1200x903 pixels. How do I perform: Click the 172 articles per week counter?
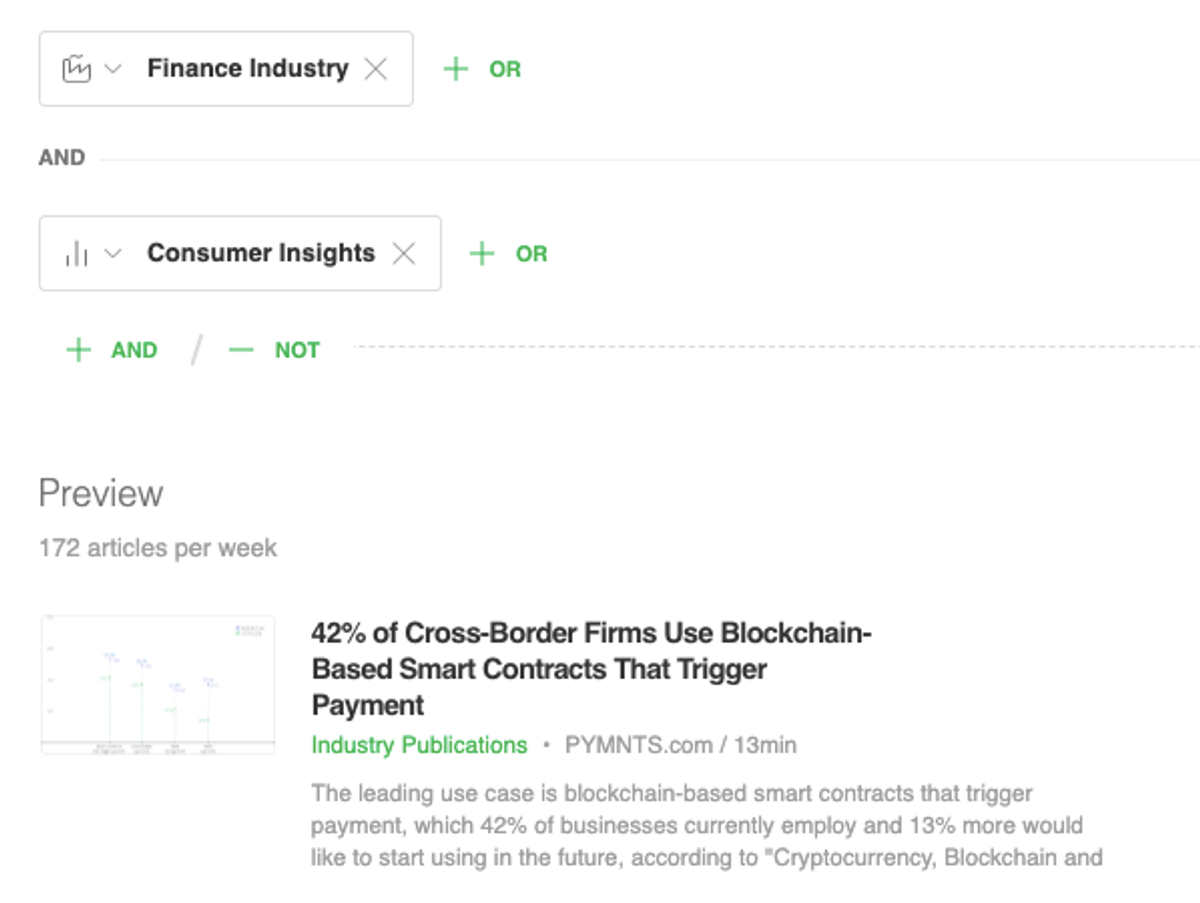[158, 547]
